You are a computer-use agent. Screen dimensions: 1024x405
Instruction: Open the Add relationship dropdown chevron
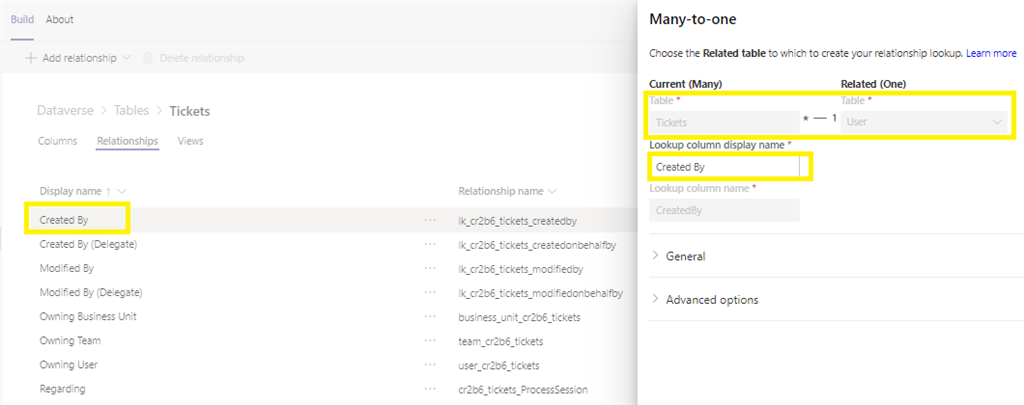tap(126, 58)
